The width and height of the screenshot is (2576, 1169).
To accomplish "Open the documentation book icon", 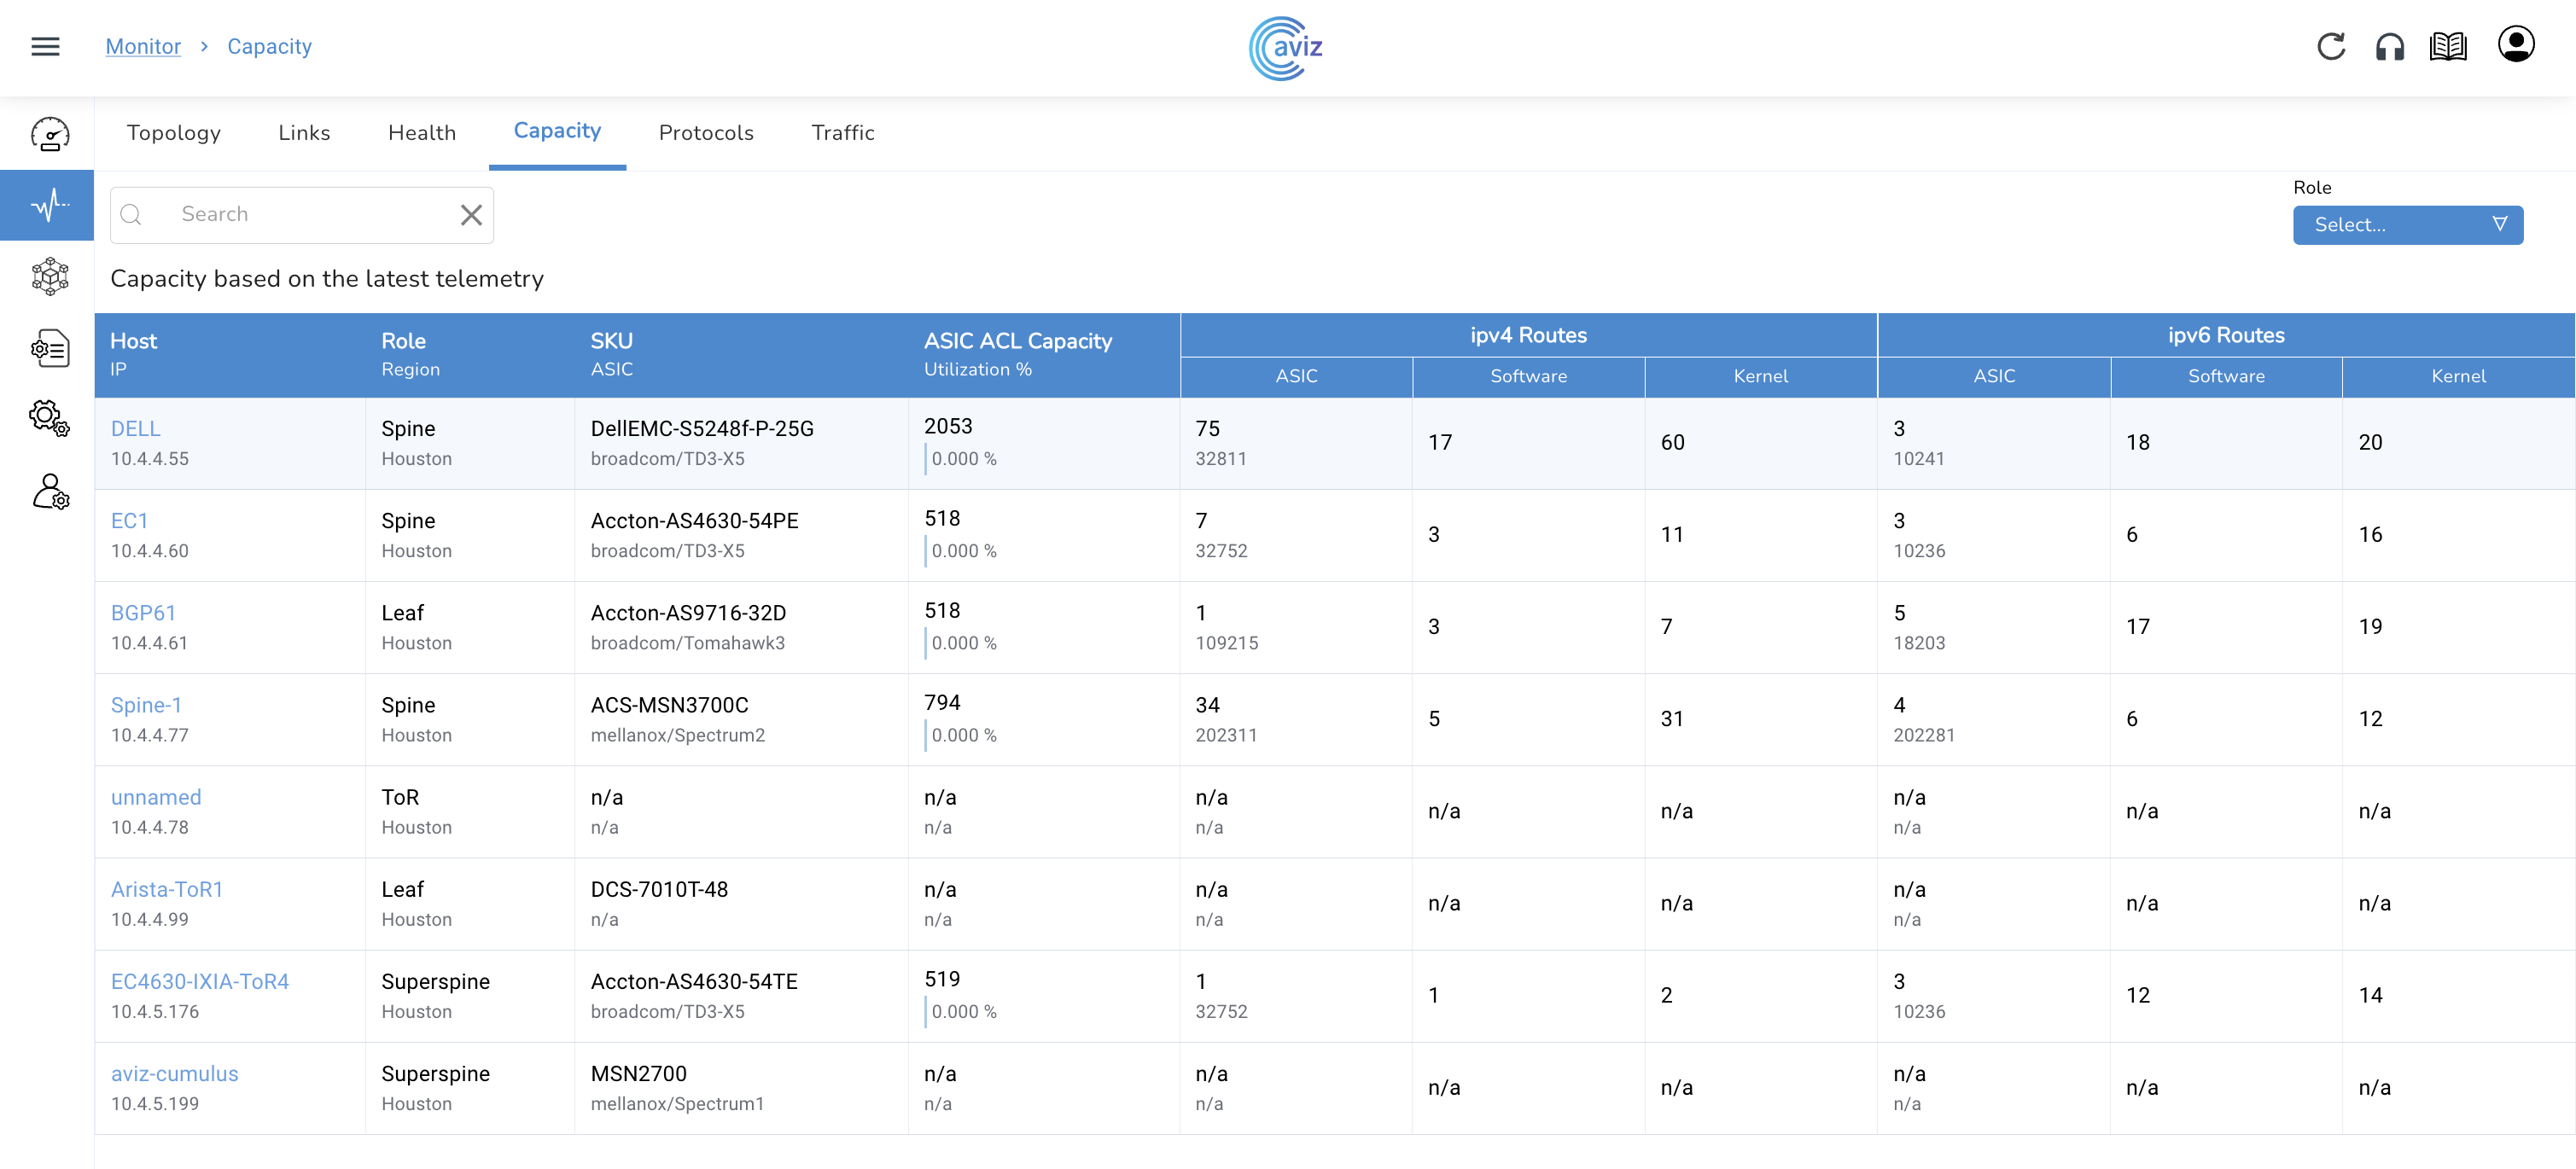I will 2447,46.
